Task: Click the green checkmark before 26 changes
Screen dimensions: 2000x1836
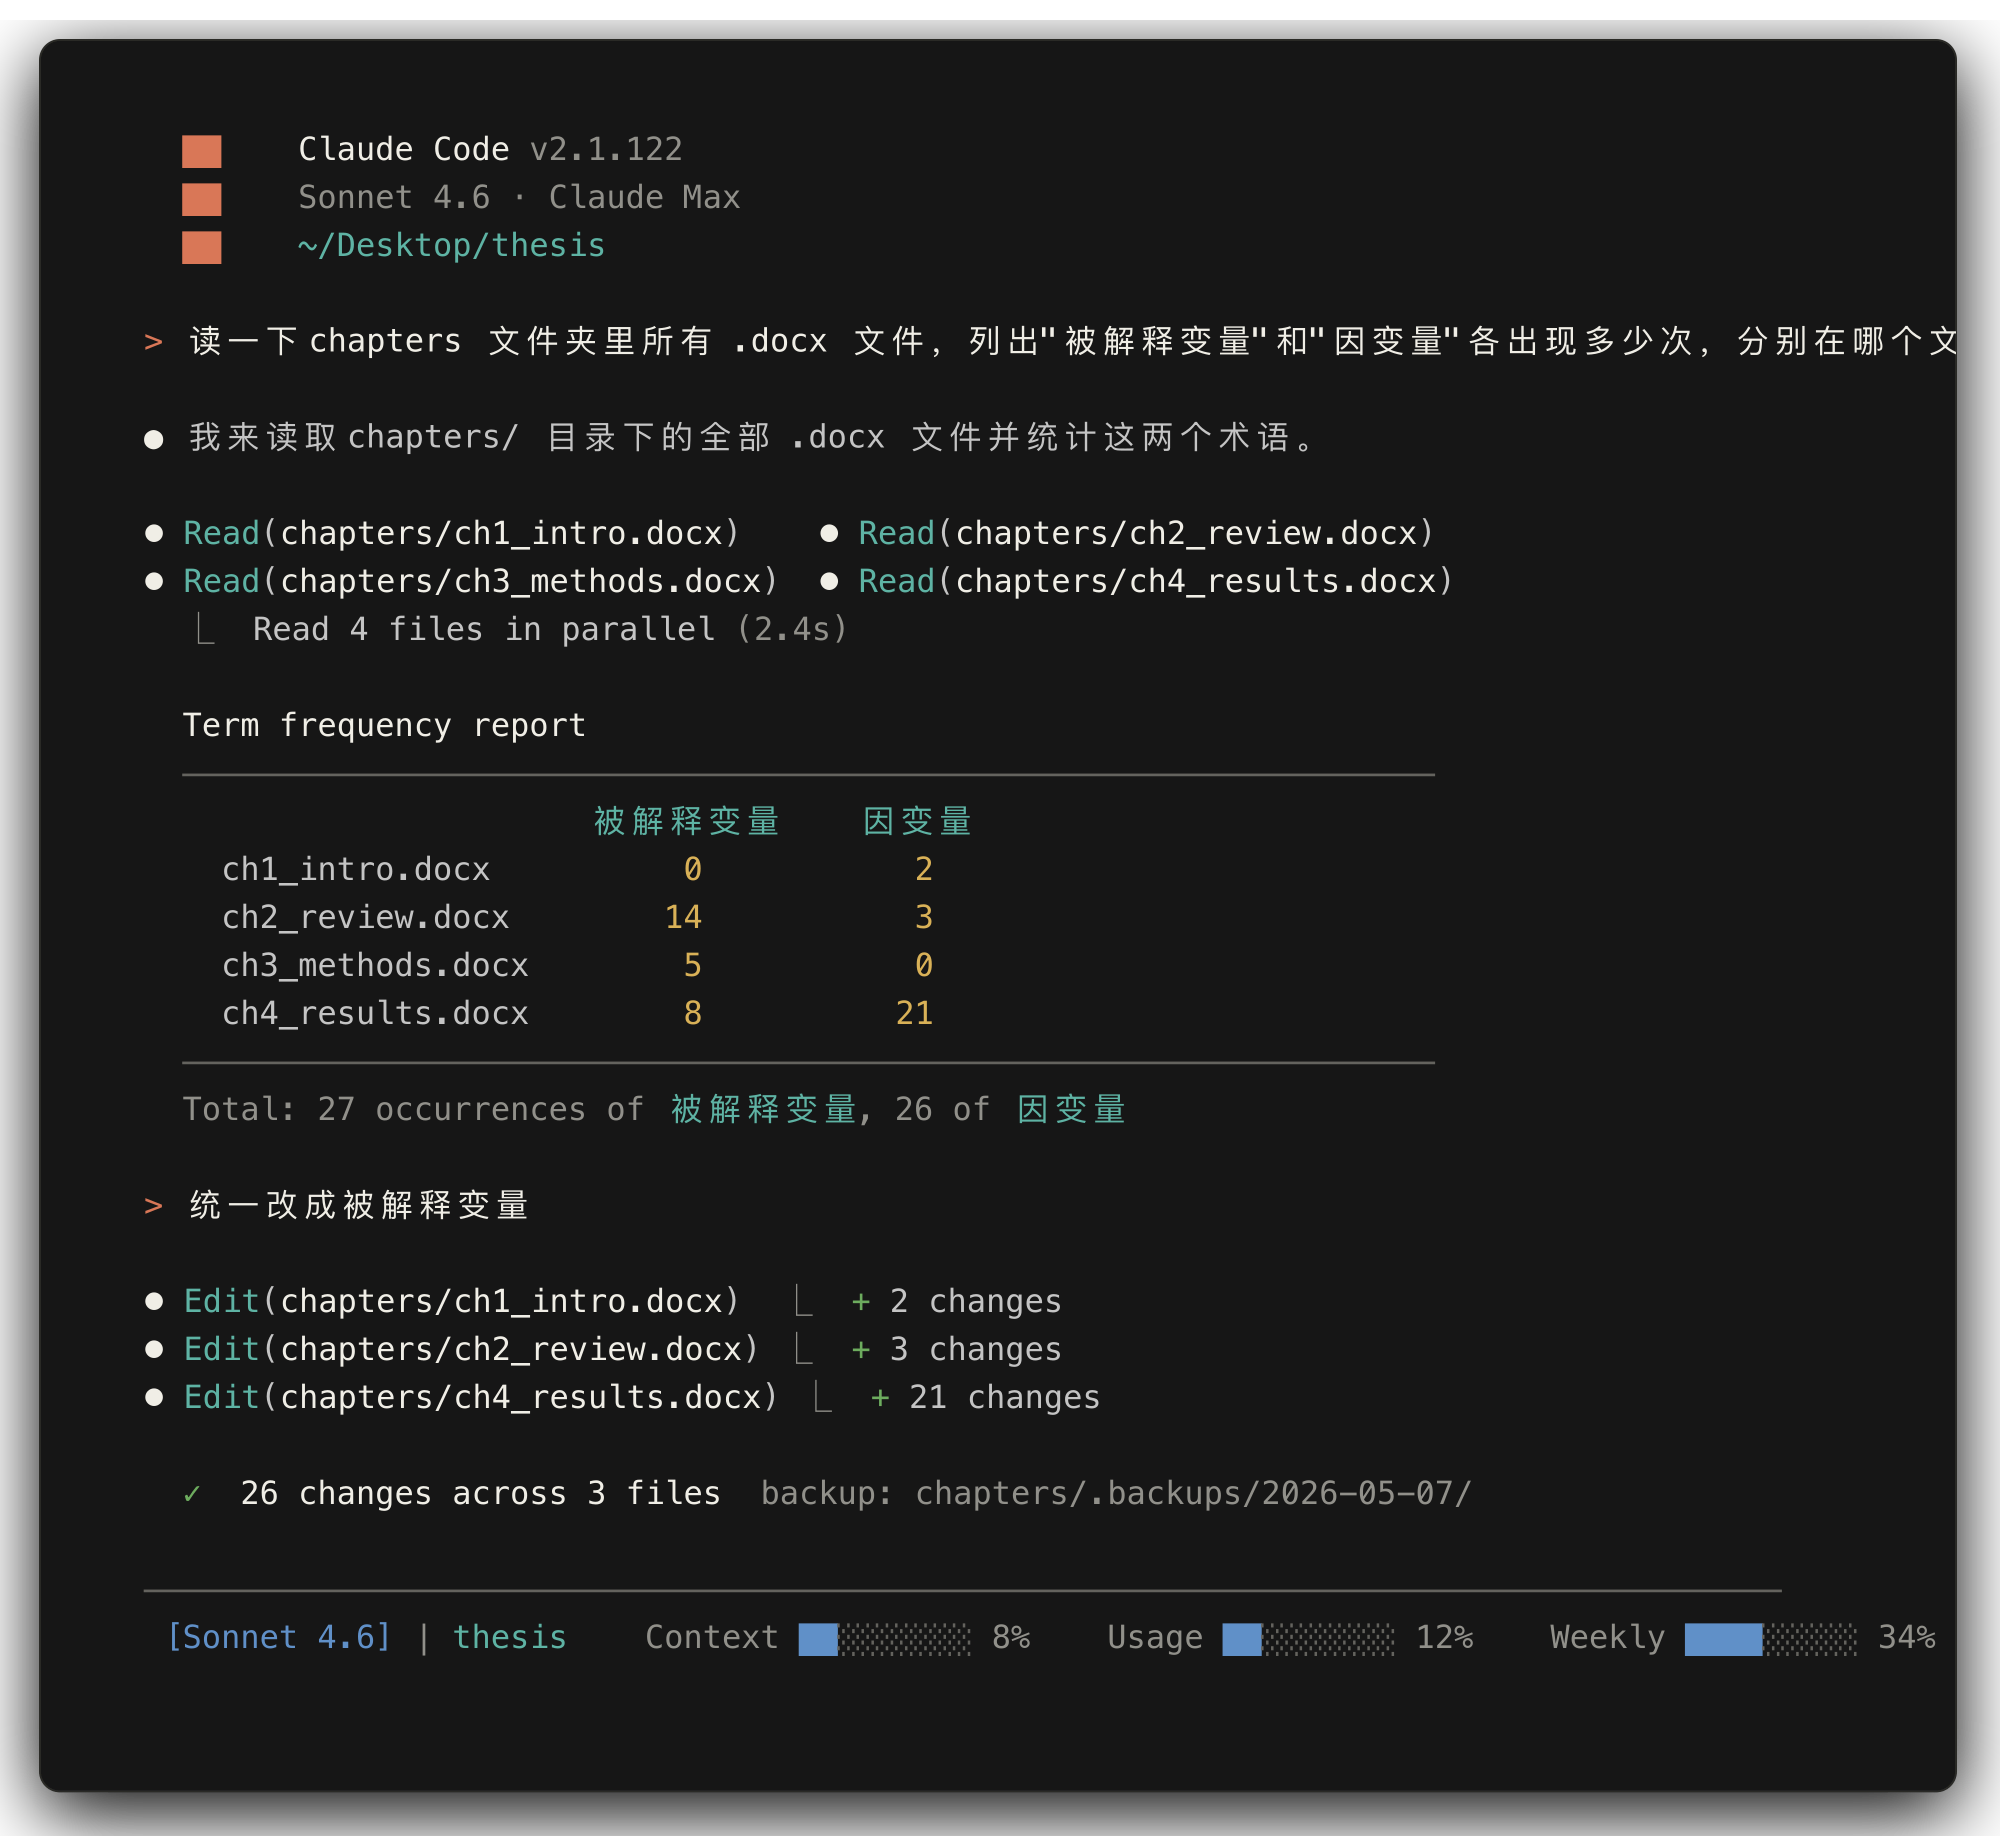Action: [x=192, y=1494]
